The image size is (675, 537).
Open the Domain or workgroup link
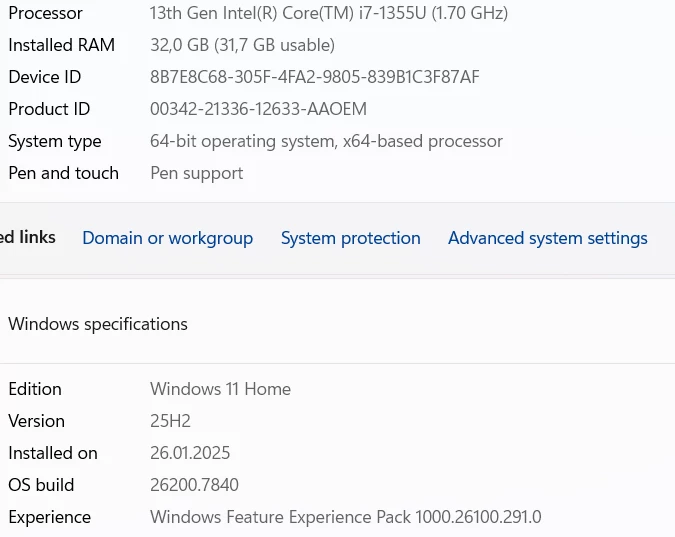point(167,238)
